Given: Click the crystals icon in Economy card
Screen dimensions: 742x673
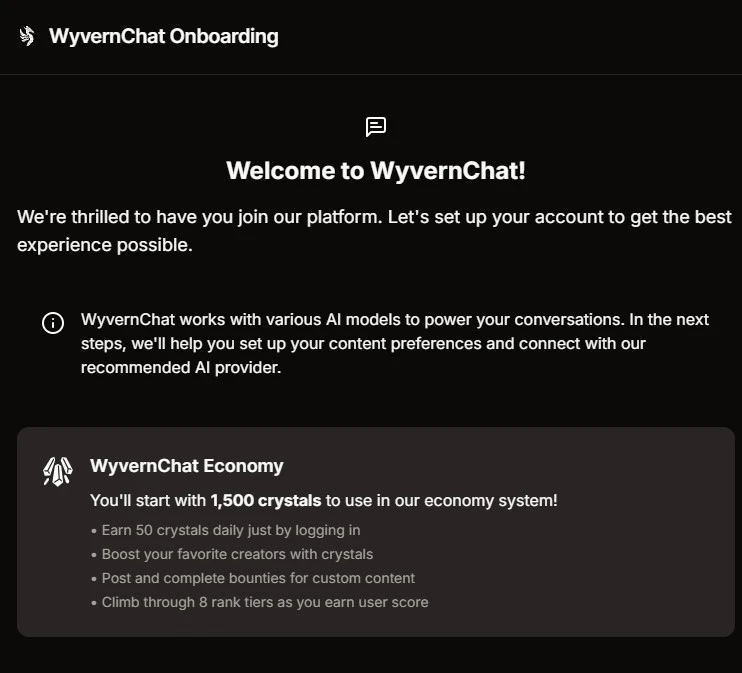Looking at the screenshot, I should [x=58, y=471].
